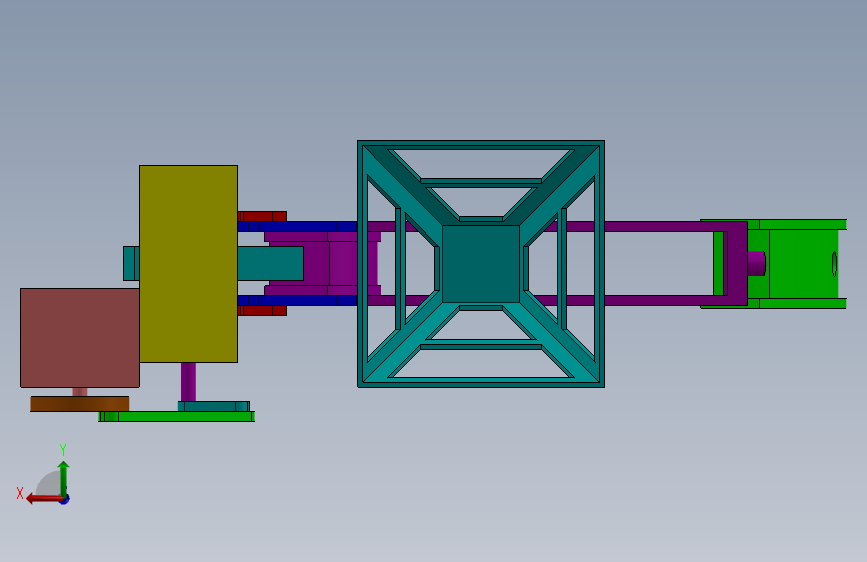This screenshot has height=562, width=867.
Task: Click the blue Z axis dot of triad
Action: (65, 499)
